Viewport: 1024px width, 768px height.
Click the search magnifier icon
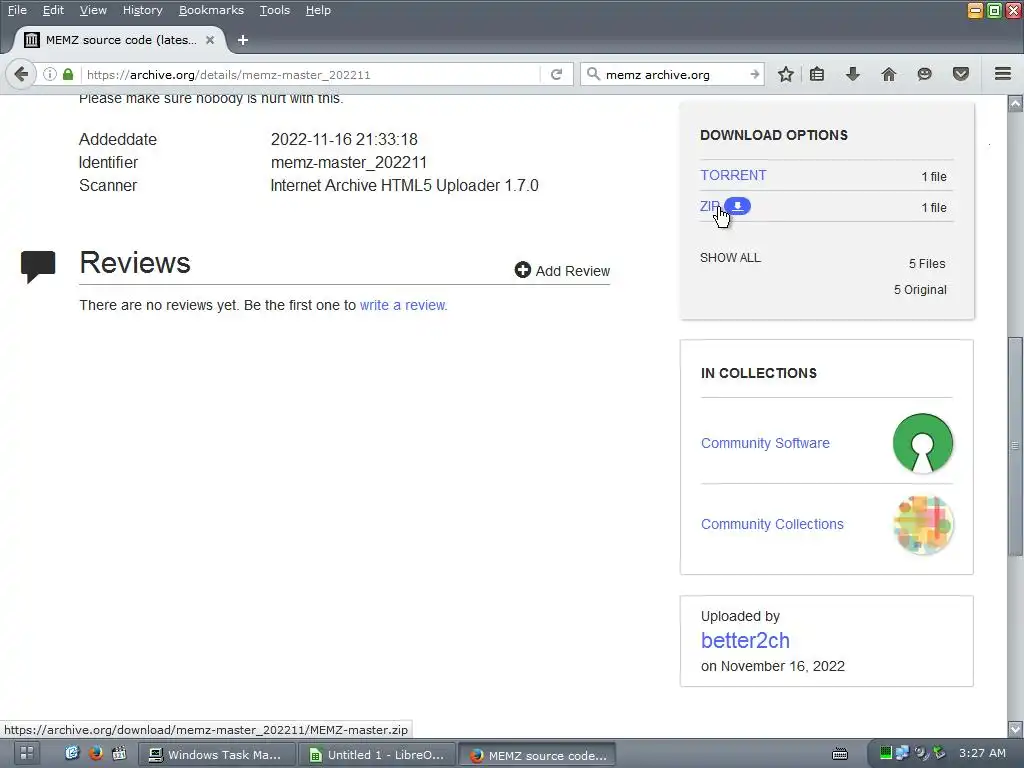tap(593, 74)
